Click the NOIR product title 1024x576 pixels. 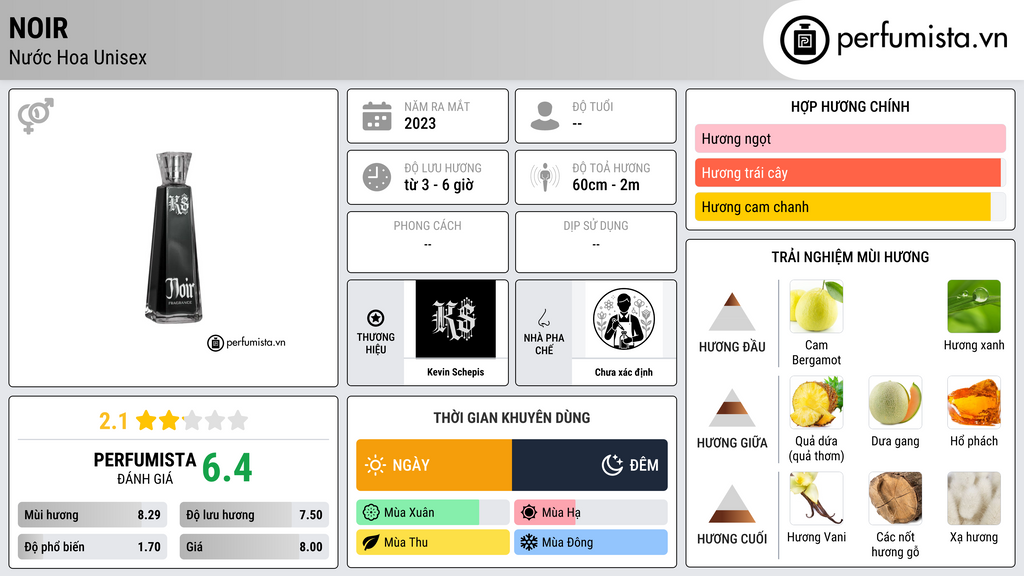coord(39,28)
